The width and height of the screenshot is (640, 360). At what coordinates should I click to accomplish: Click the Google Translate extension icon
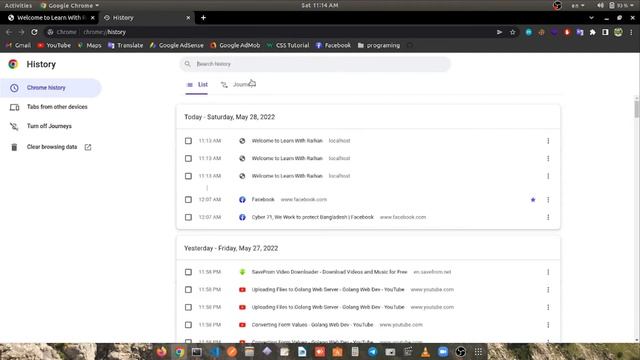pos(580,32)
